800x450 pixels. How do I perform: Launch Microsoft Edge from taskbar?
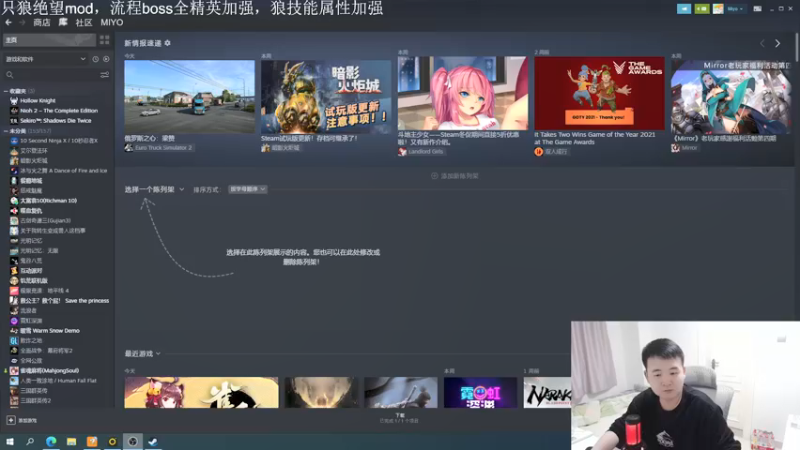(x=51, y=441)
